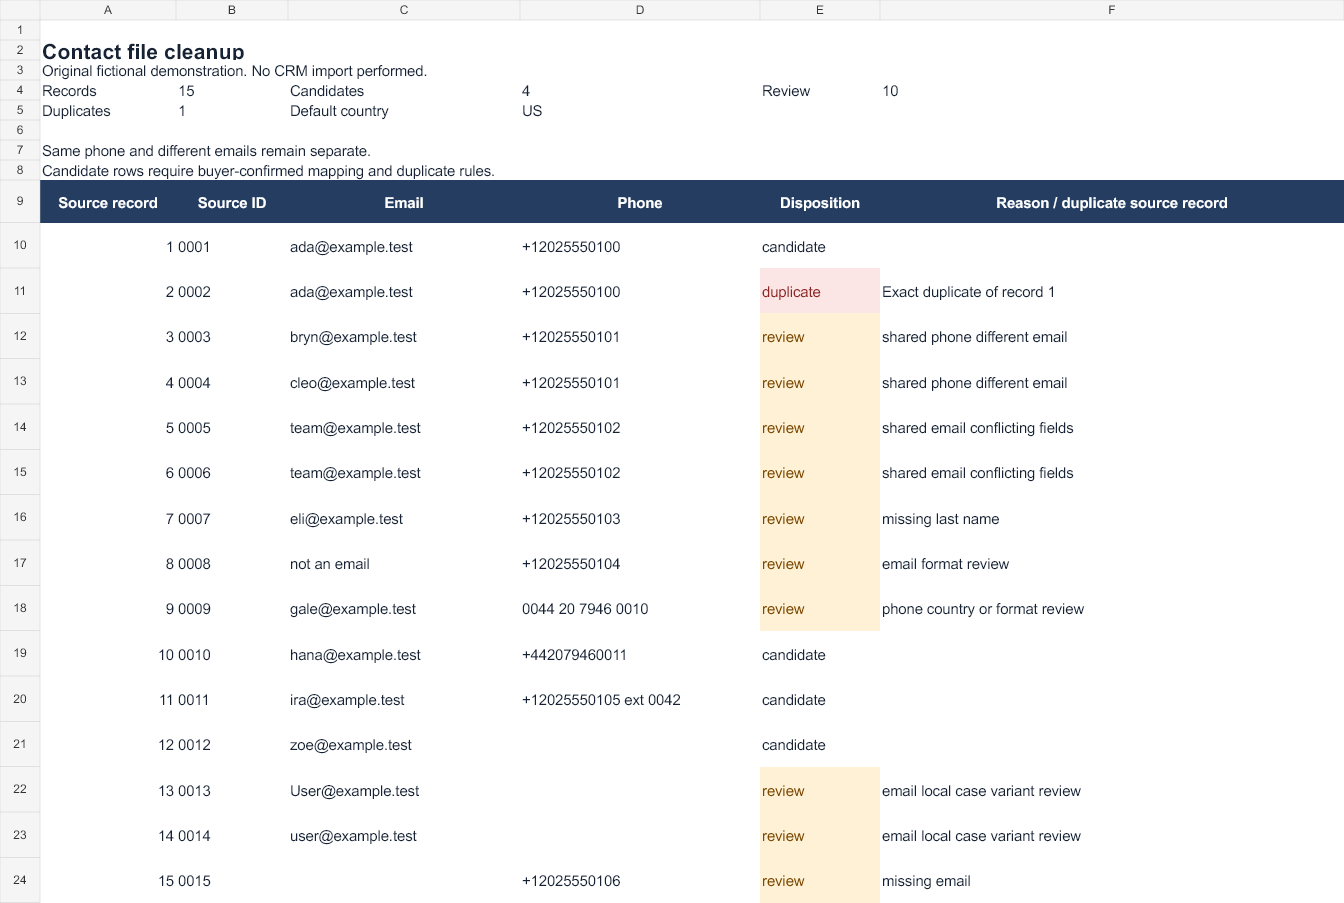Select the 'Candidates' summary label cell
The image size is (1344, 903).
tap(404, 91)
